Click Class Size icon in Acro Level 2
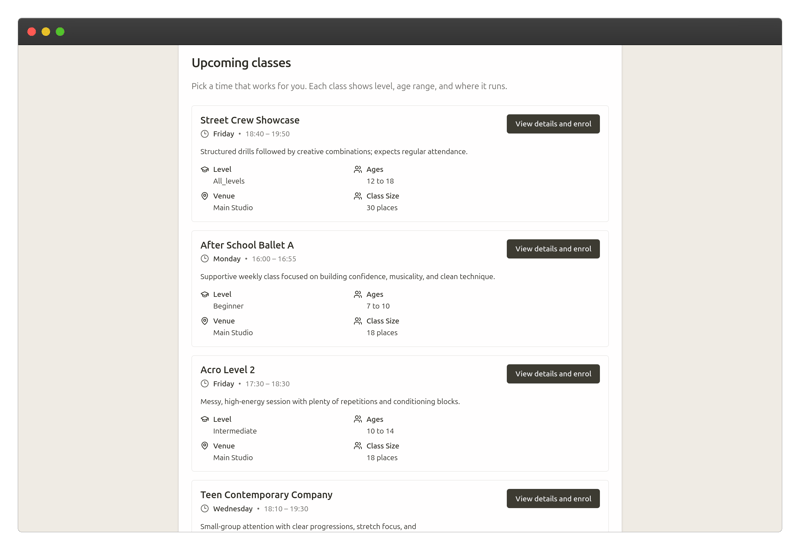800x550 pixels. point(358,446)
